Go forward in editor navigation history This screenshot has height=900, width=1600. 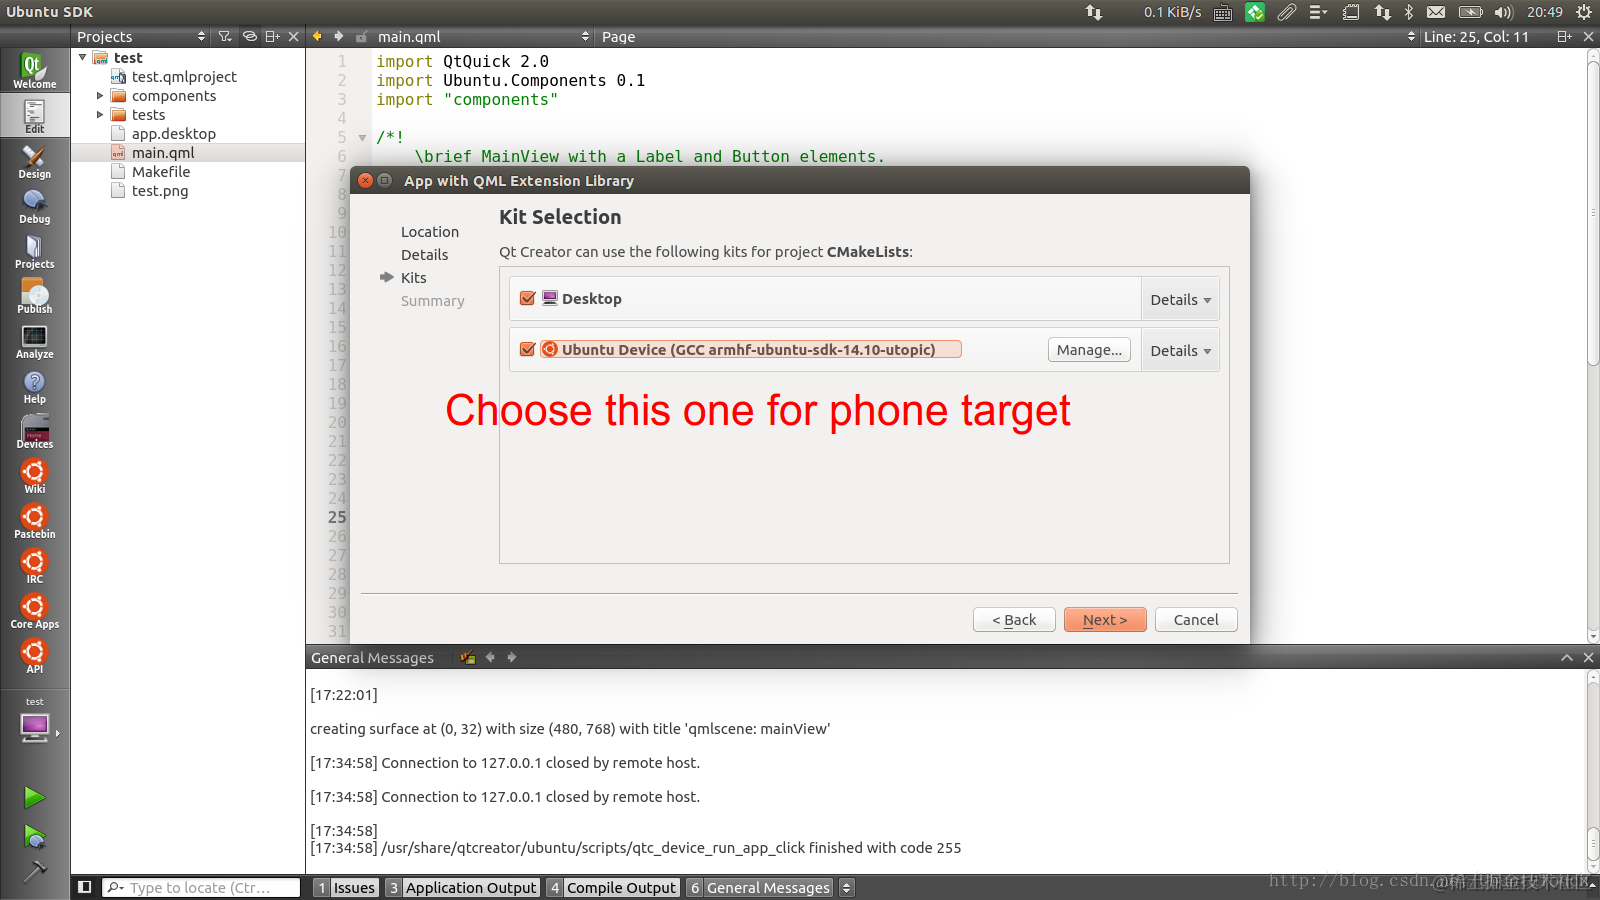(x=339, y=36)
